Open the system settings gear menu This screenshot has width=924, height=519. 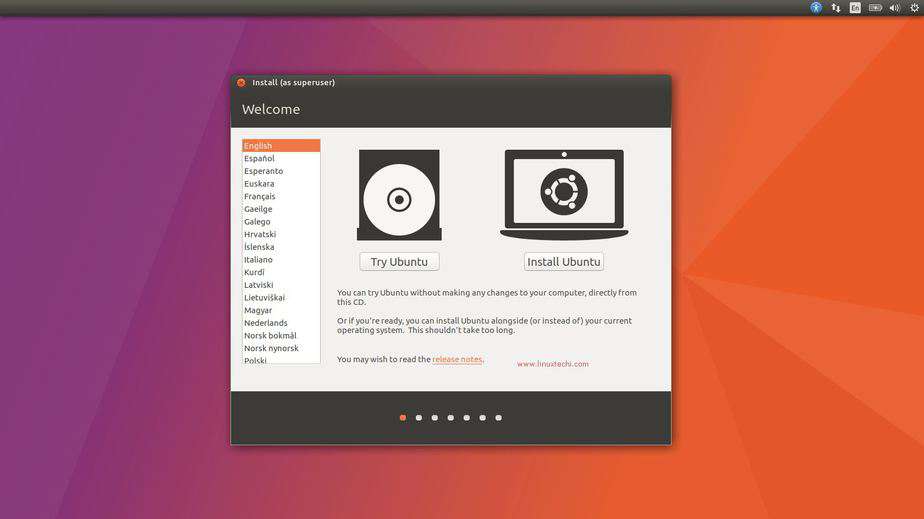point(915,8)
